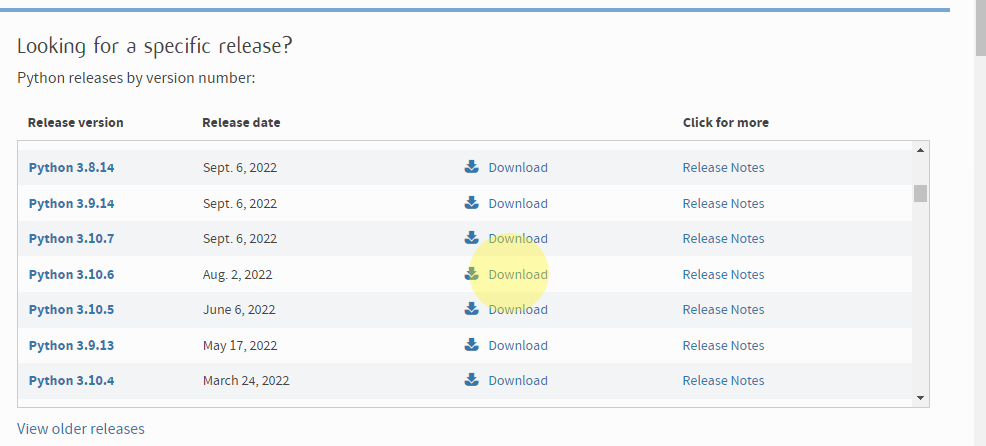View Release Notes for Python 3.10.6

(x=724, y=275)
